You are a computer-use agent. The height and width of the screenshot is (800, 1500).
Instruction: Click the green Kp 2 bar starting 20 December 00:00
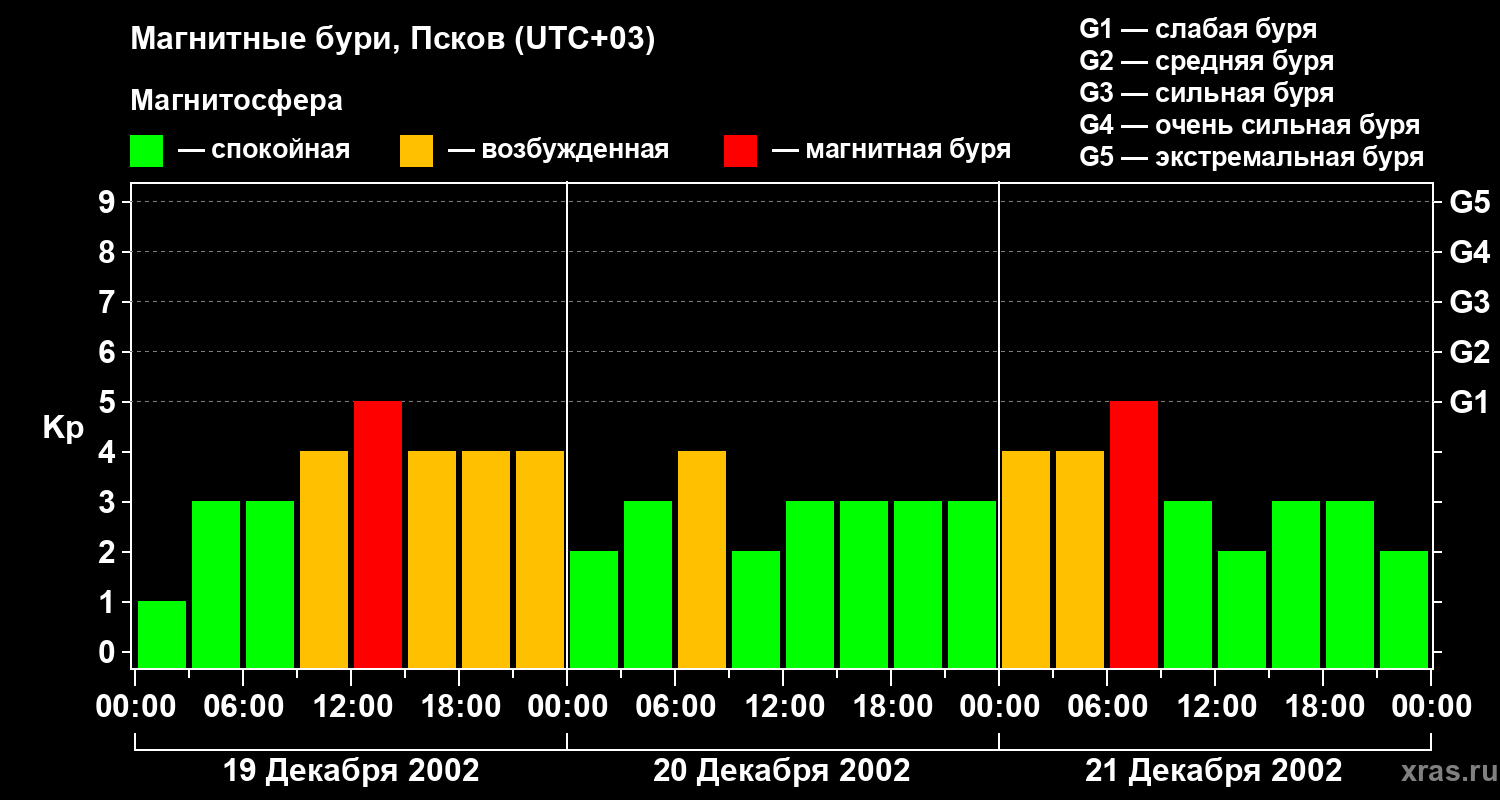pyautogui.click(x=594, y=609)
